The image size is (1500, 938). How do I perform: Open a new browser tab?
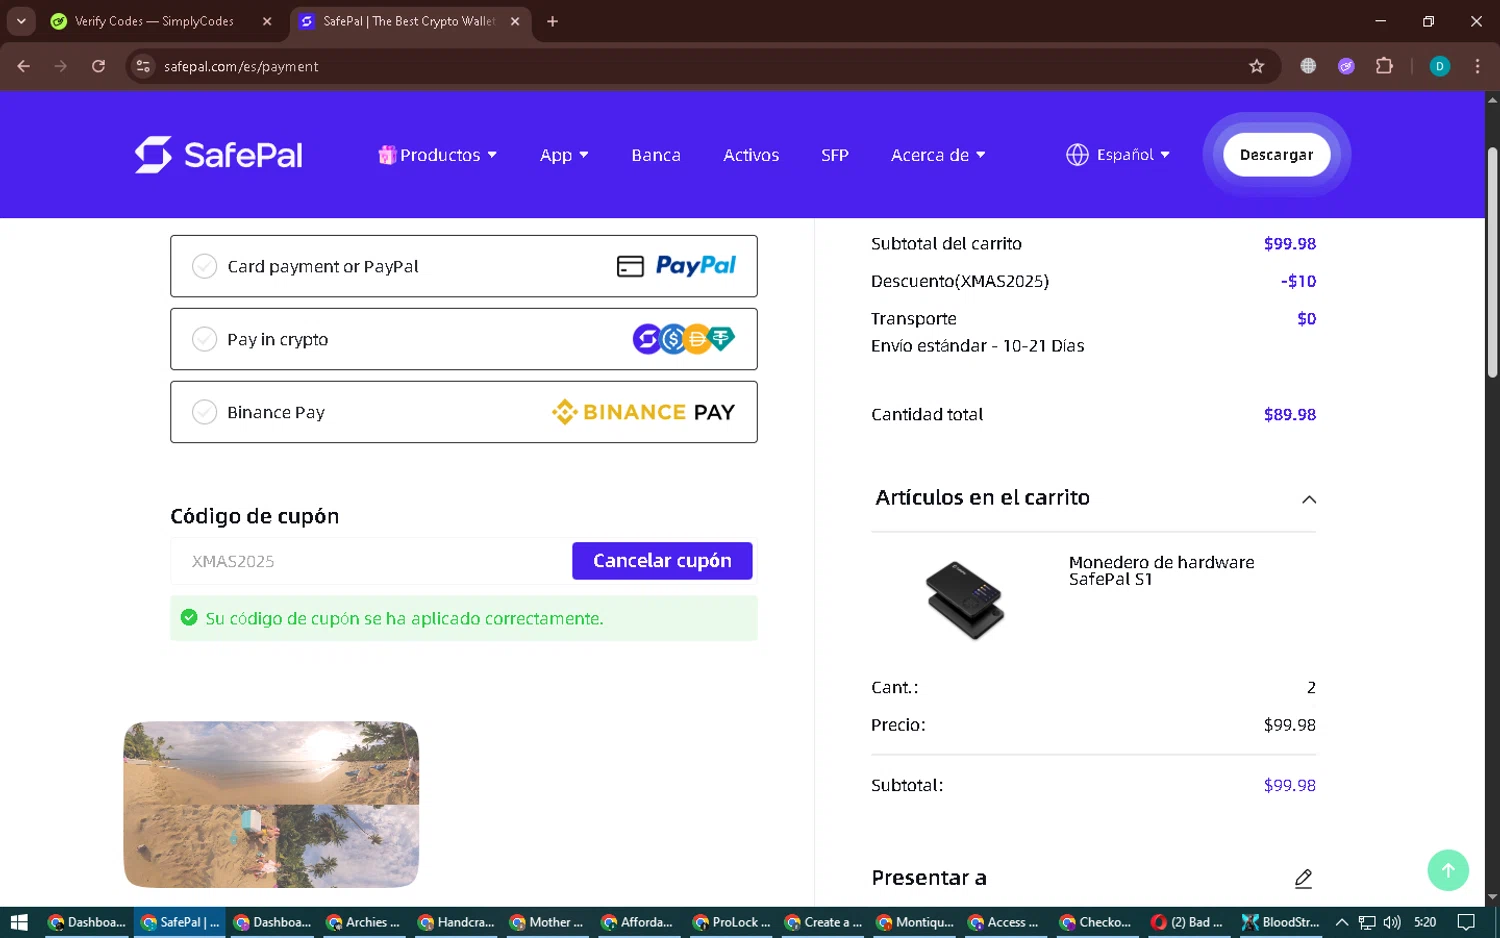point(552,21)
